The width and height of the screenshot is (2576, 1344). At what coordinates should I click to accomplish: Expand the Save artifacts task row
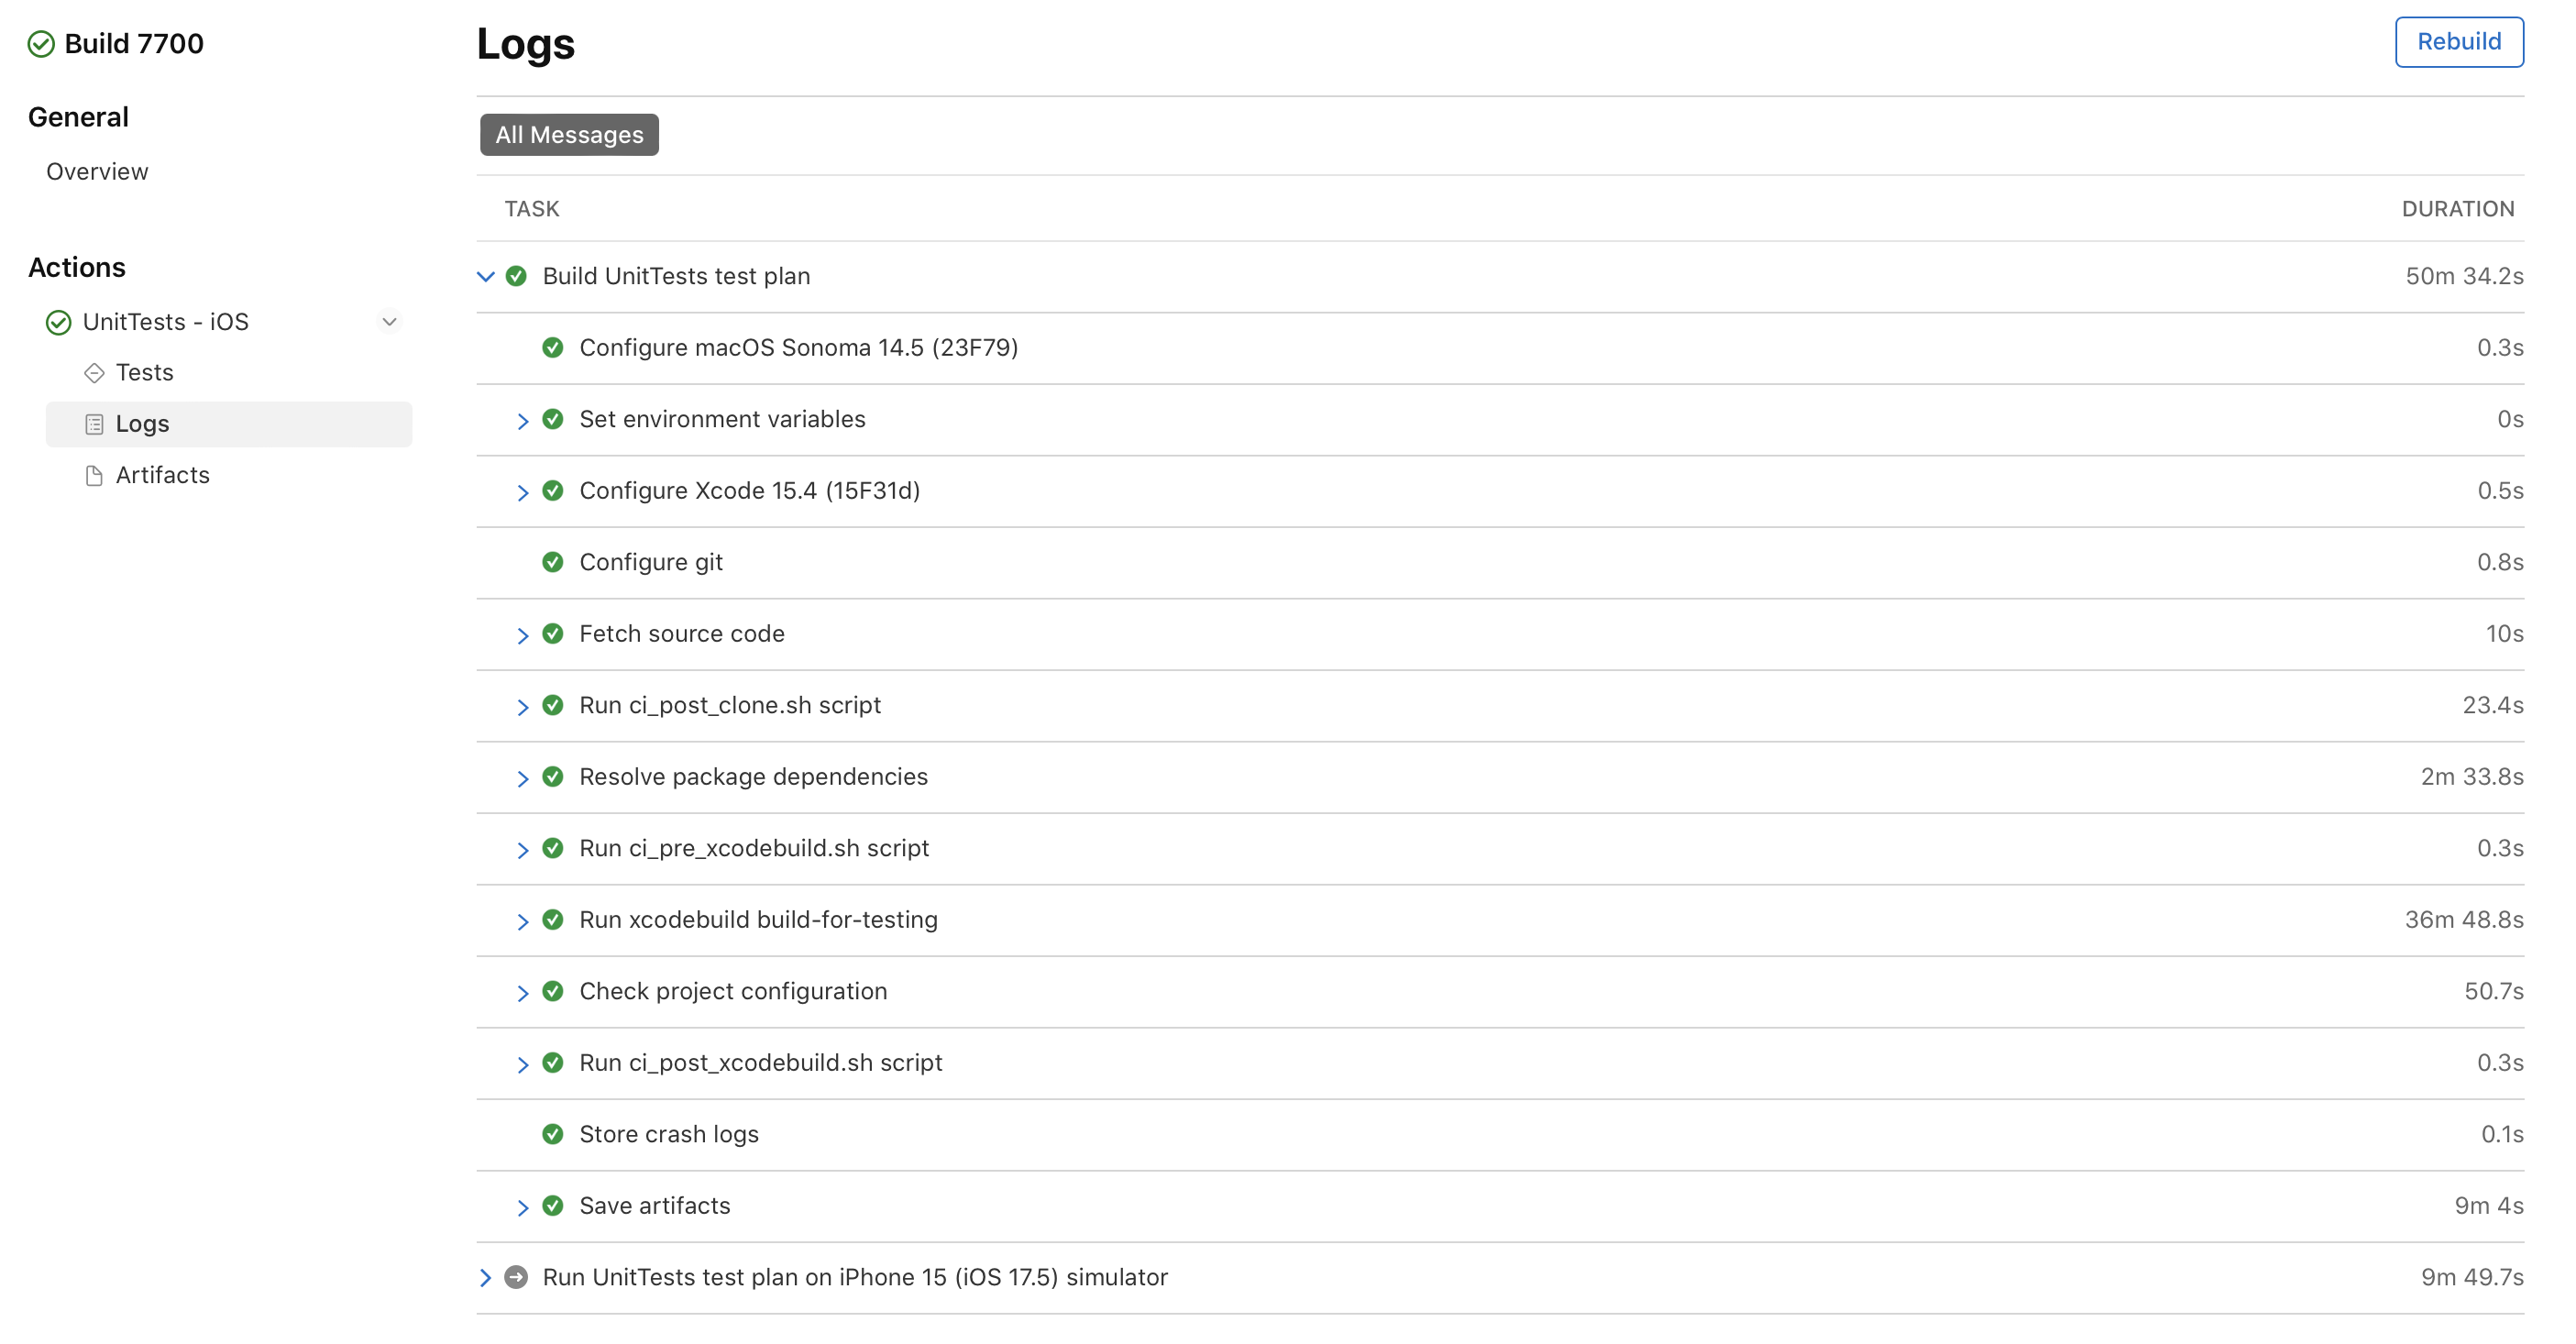tap(522, 1207)
